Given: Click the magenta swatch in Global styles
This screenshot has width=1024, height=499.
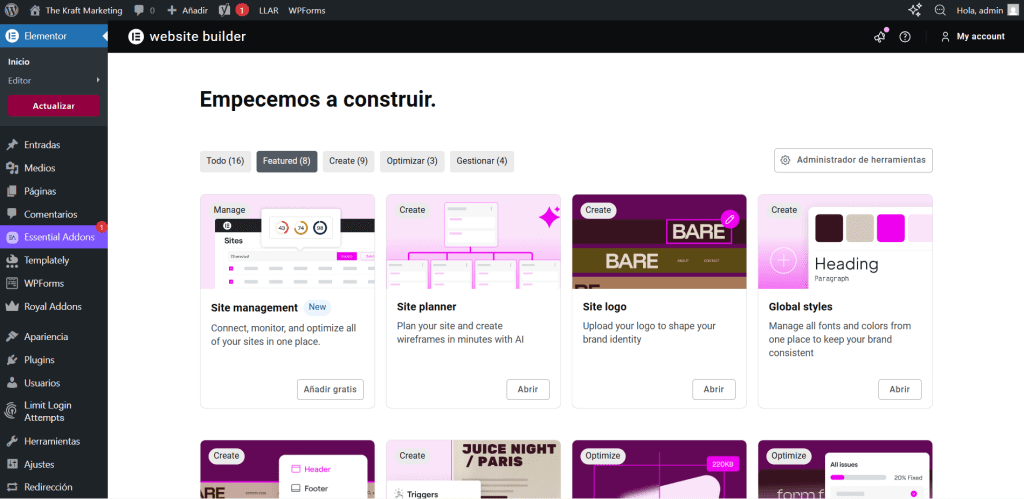Looking at the screenshot, I should click(x=890, y=228).
